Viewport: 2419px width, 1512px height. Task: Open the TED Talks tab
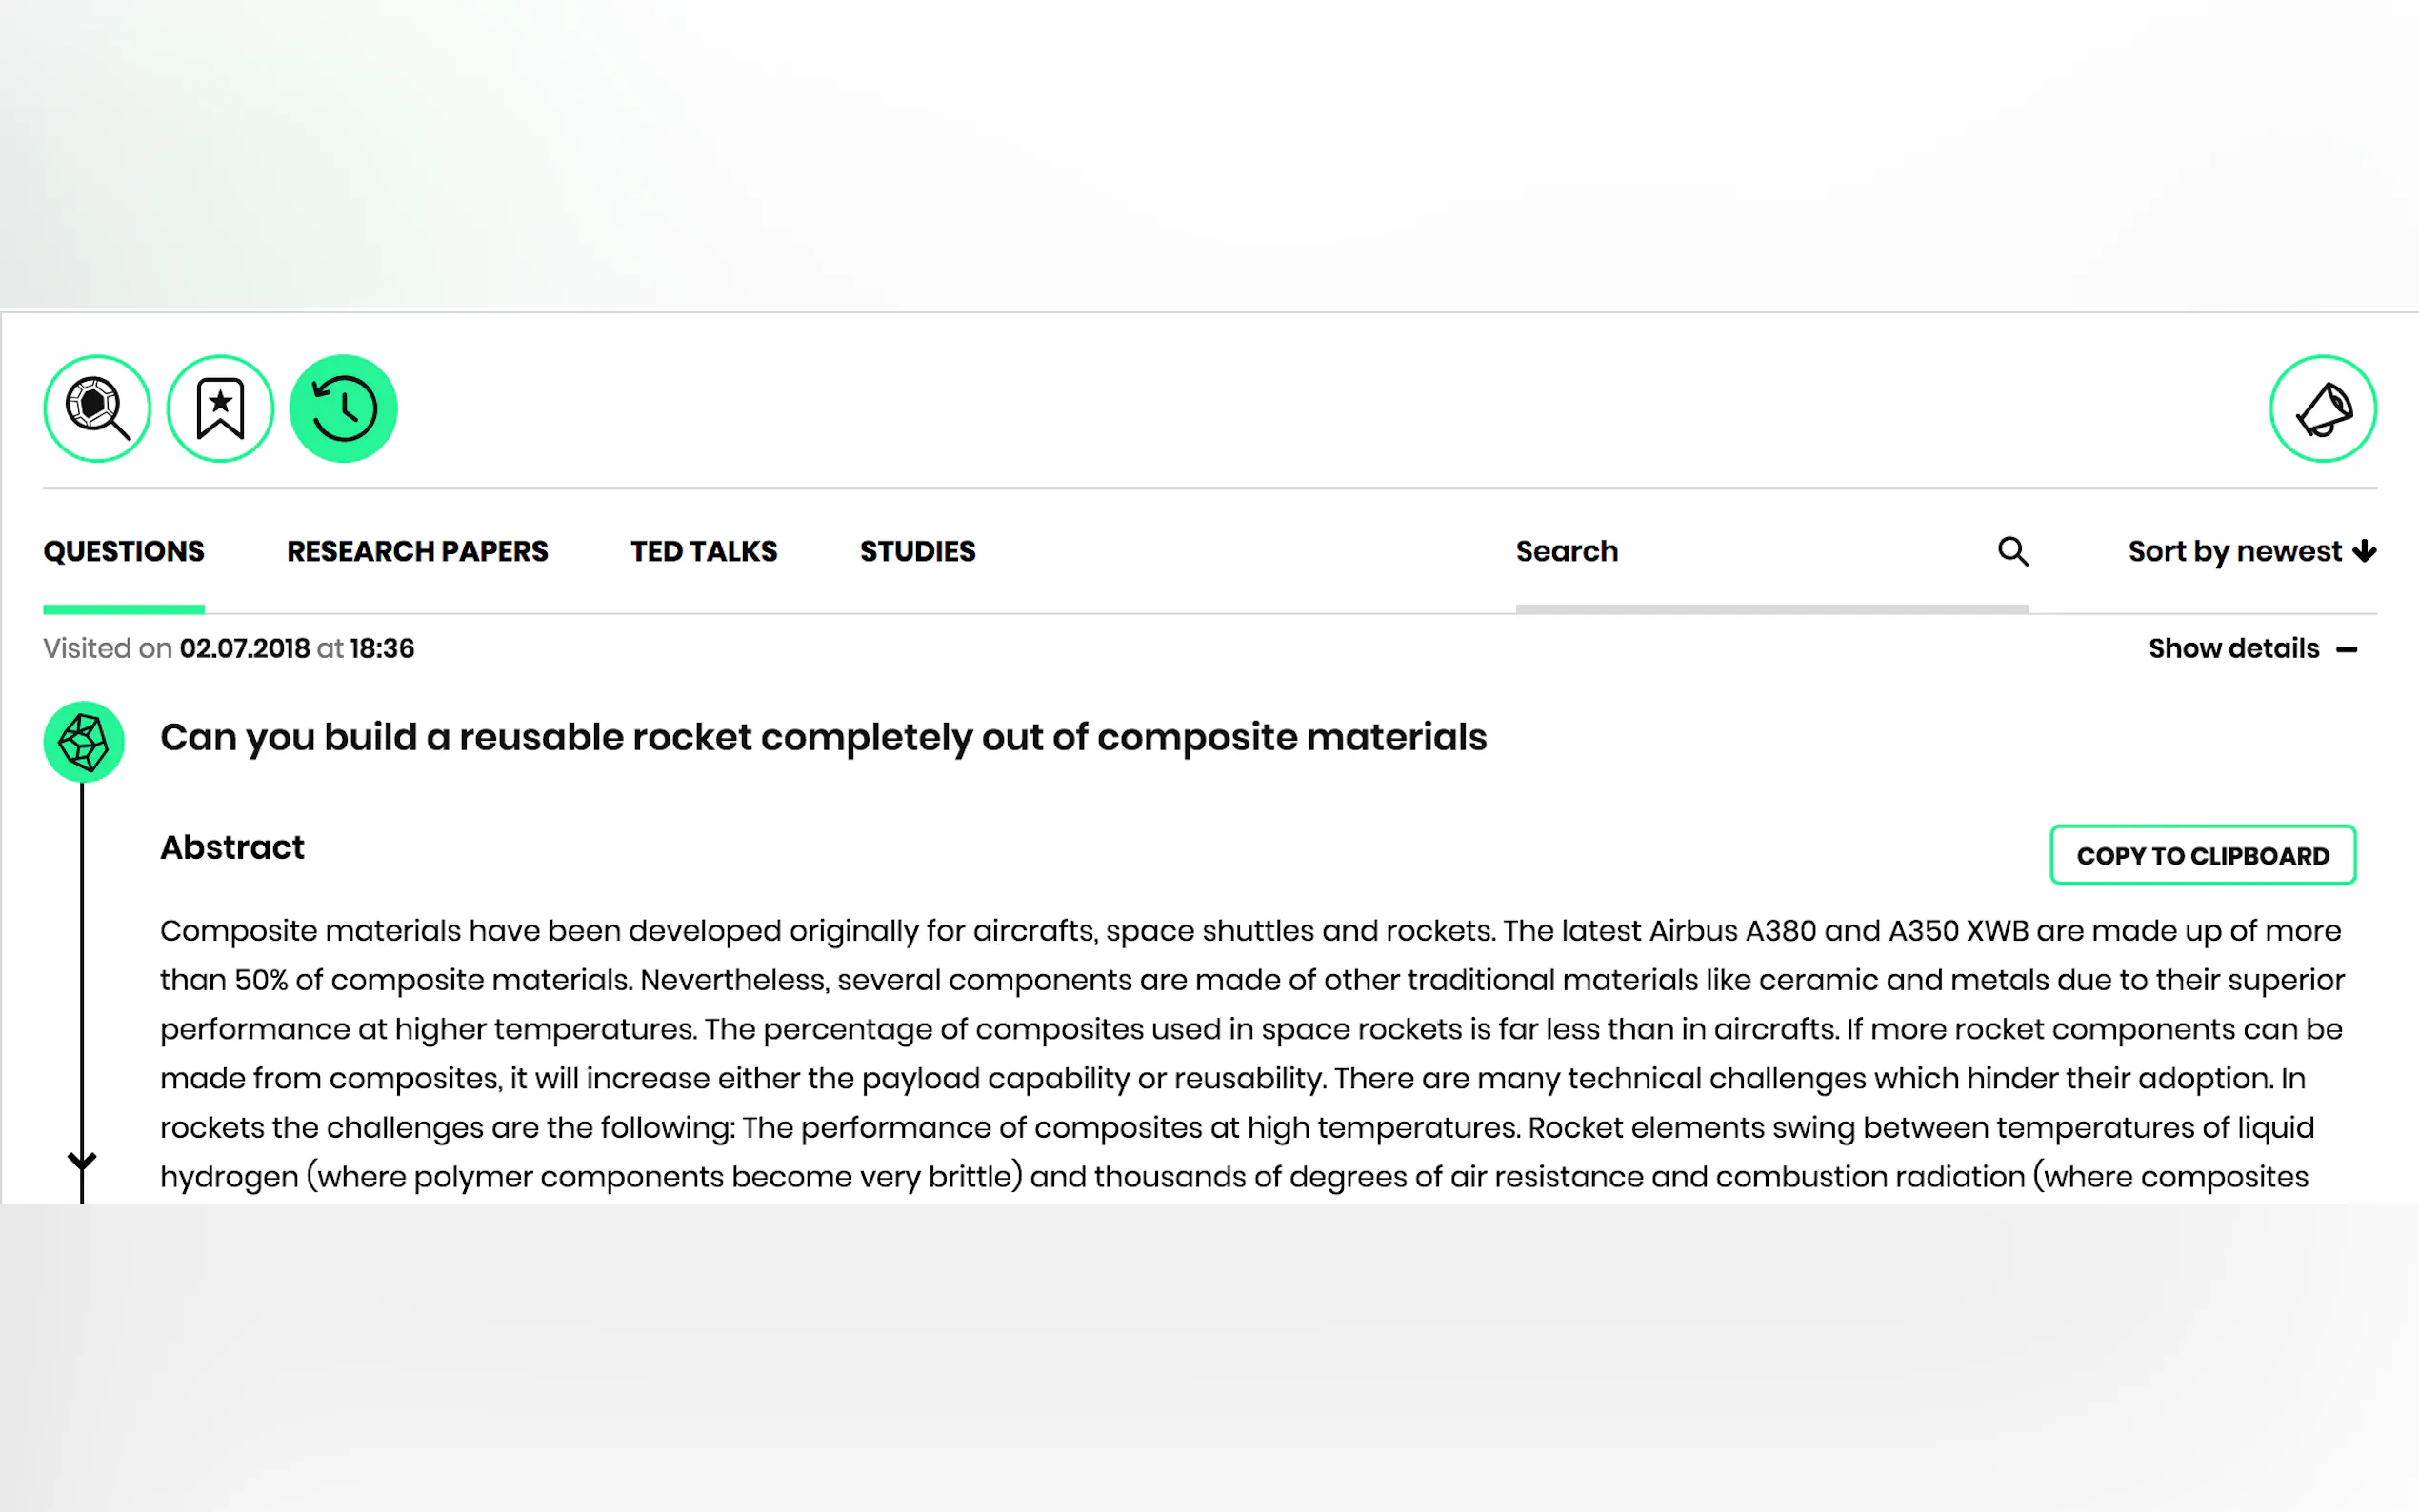pyautogui.click(x=703, y=551)
